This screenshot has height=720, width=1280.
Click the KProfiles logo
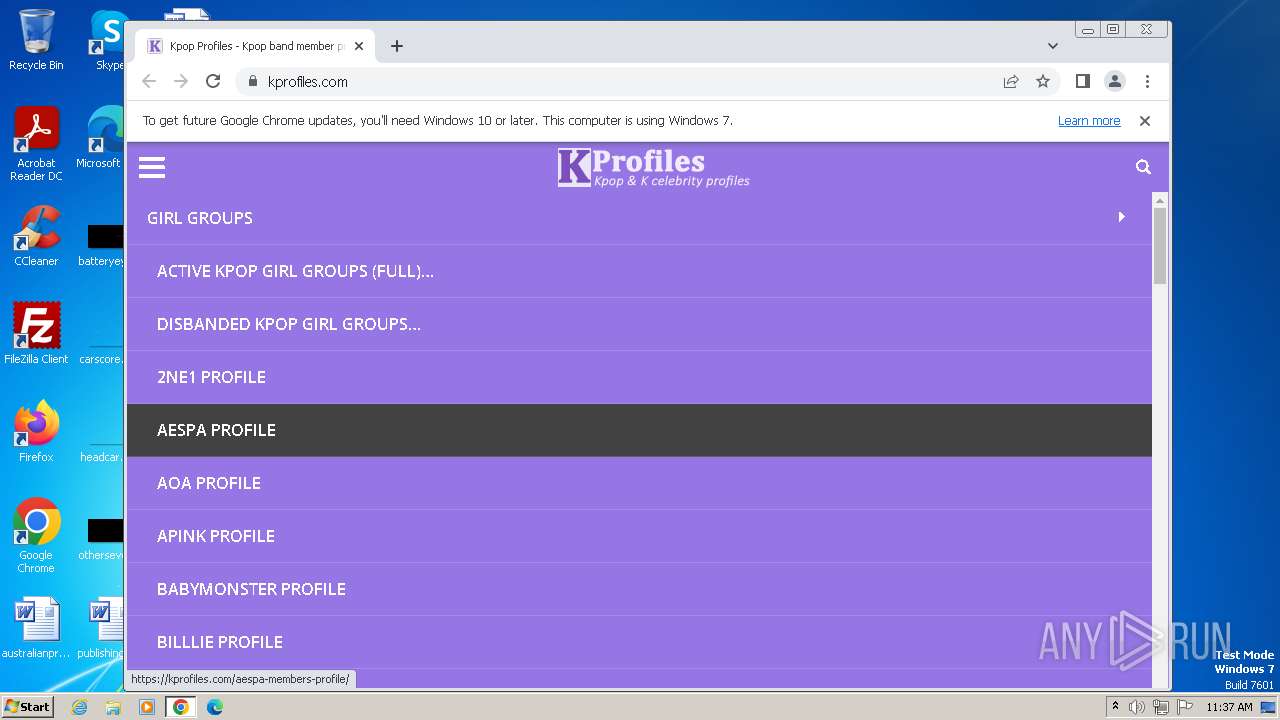(x=653, y=168)
